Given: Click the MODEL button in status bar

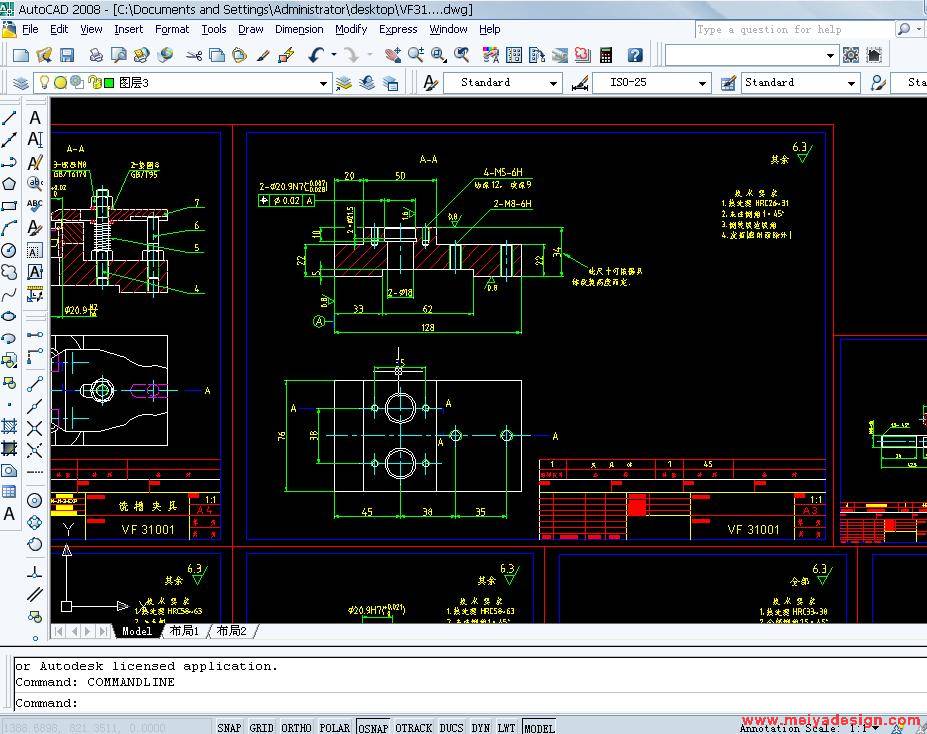Looking at the screenshot, I should [x=538, y=727].
